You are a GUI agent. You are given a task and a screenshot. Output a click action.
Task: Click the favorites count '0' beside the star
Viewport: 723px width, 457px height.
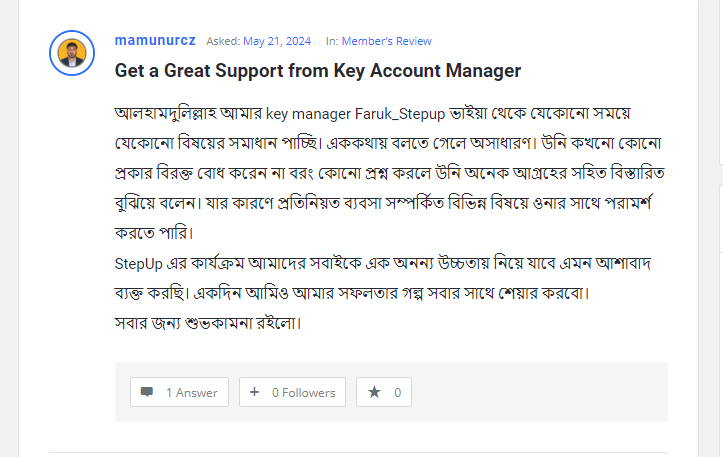pos(397,393)
